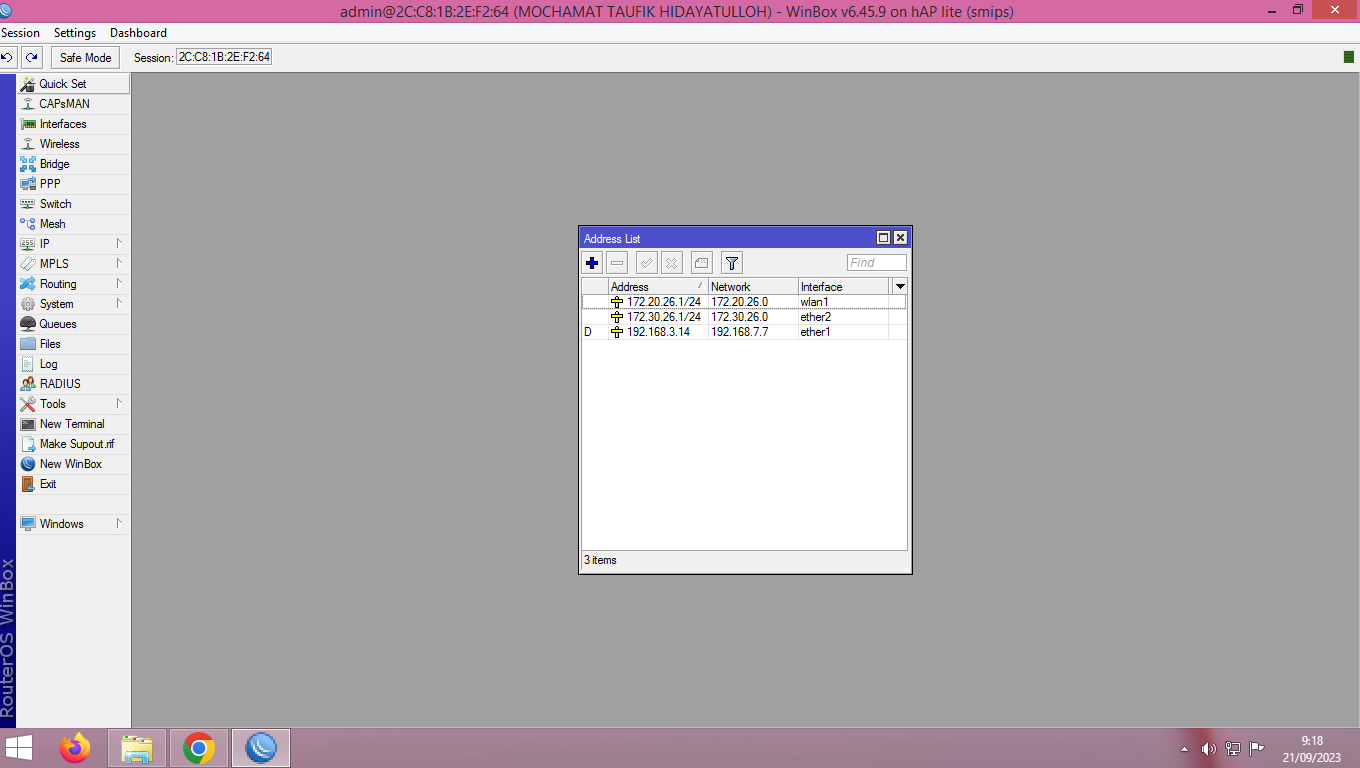Open the Dashboard menu
Viewport: 1360px width, 768px height.
138,33
